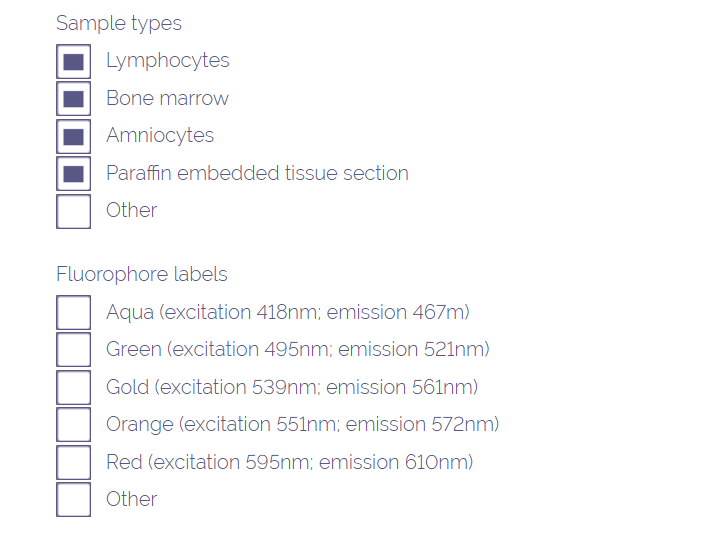The height and width of the screenshot is (552, 702).
Task: Click the Amniocytes label text
Action: pyautogui.click(x=160, y=135)
